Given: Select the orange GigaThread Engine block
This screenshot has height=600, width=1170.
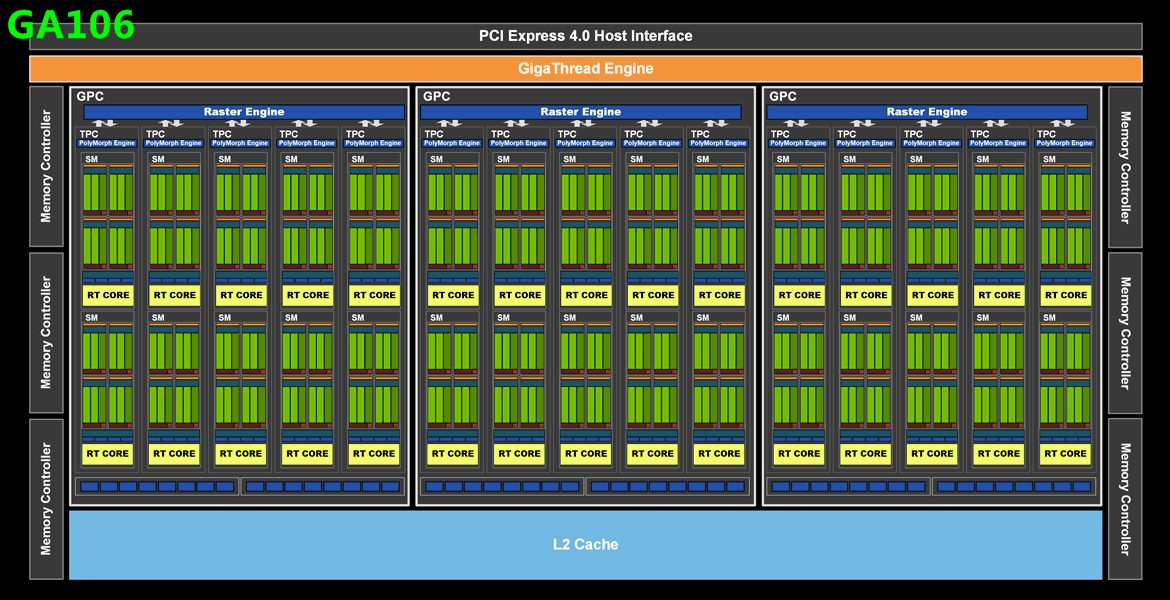Looking at the screenshot, I should 585,69.
